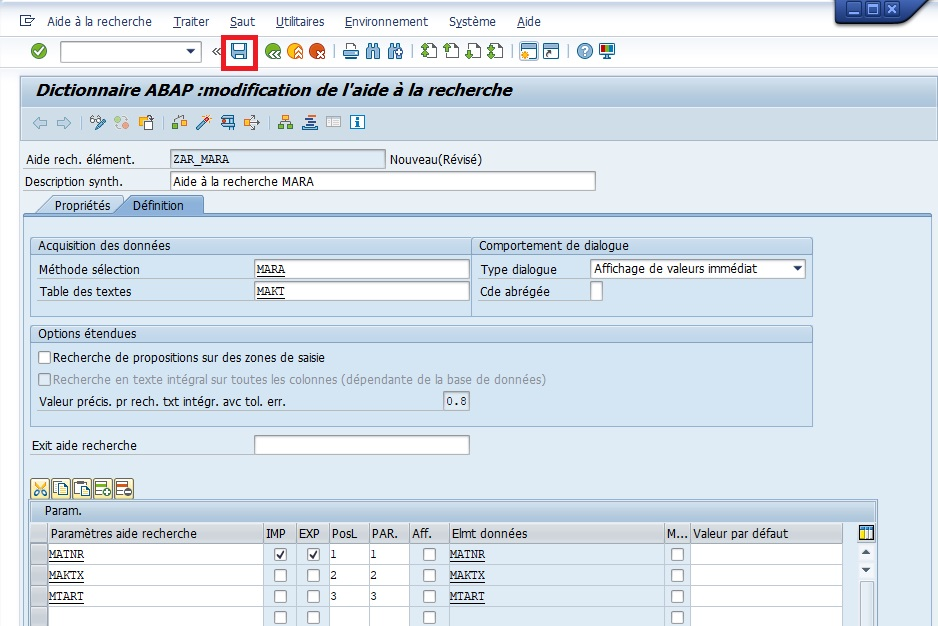Viewport: 938px width, 626px height.
Task: Click the scissors Cut icon above table
Action: pos(40,489)
